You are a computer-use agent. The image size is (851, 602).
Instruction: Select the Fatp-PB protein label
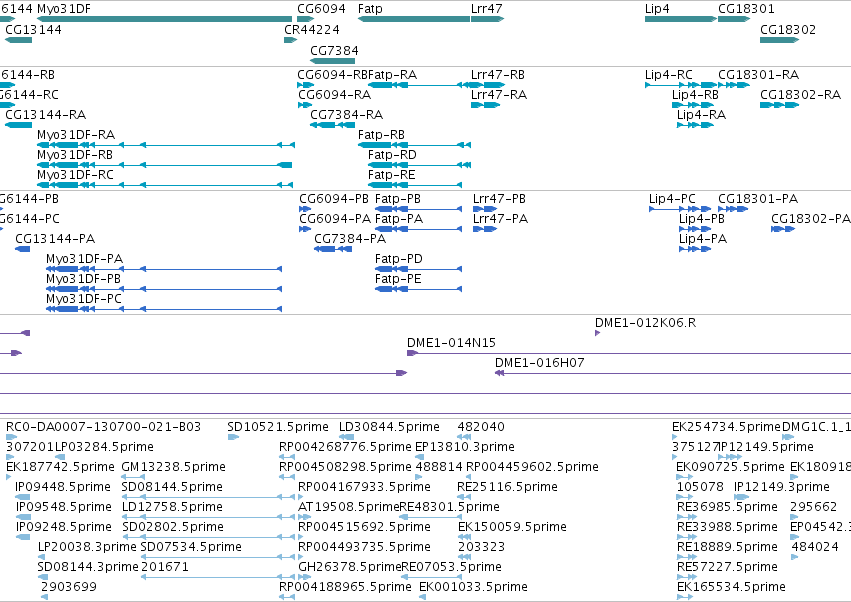tap(398, 199)
